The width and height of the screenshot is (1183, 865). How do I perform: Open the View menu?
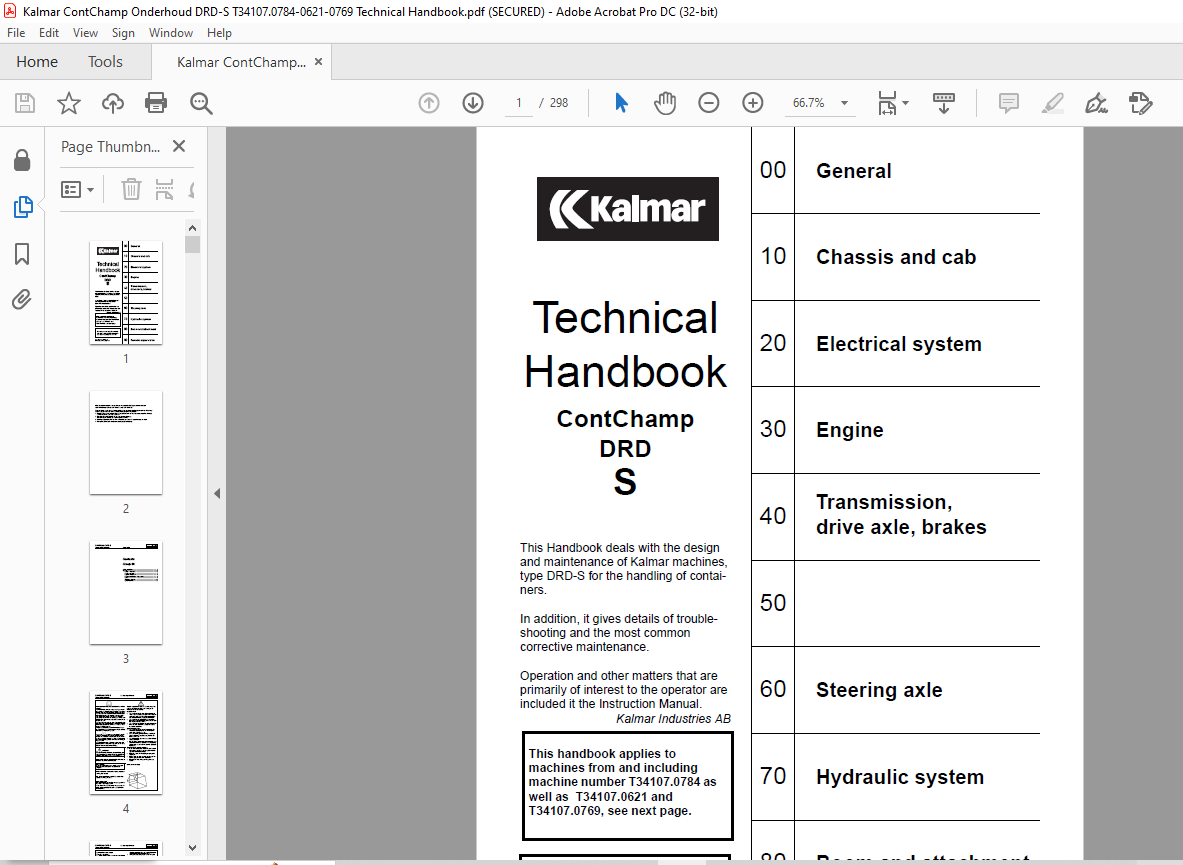[x=85, y=33]
